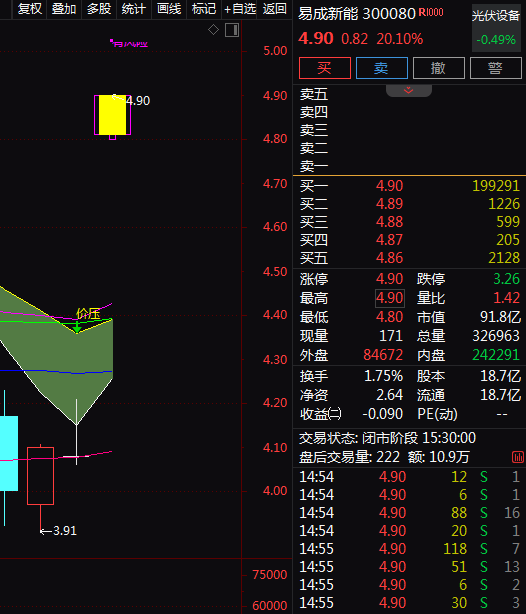Click the 价压 indicator label
The height and width of the screenshot is (614, 526).
pyautogui.click(x=88, y=313)
